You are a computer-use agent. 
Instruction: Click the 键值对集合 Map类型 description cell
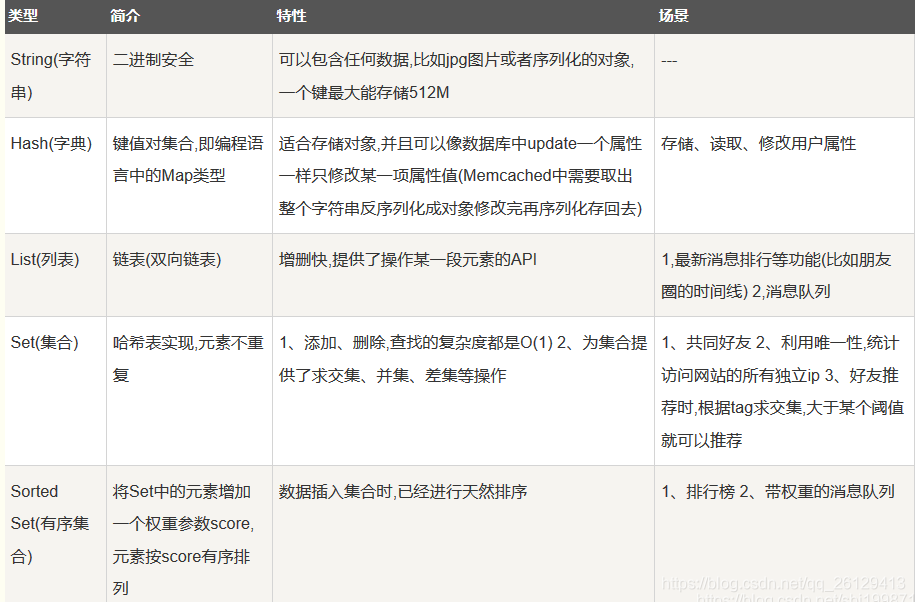tap(189, 176)
